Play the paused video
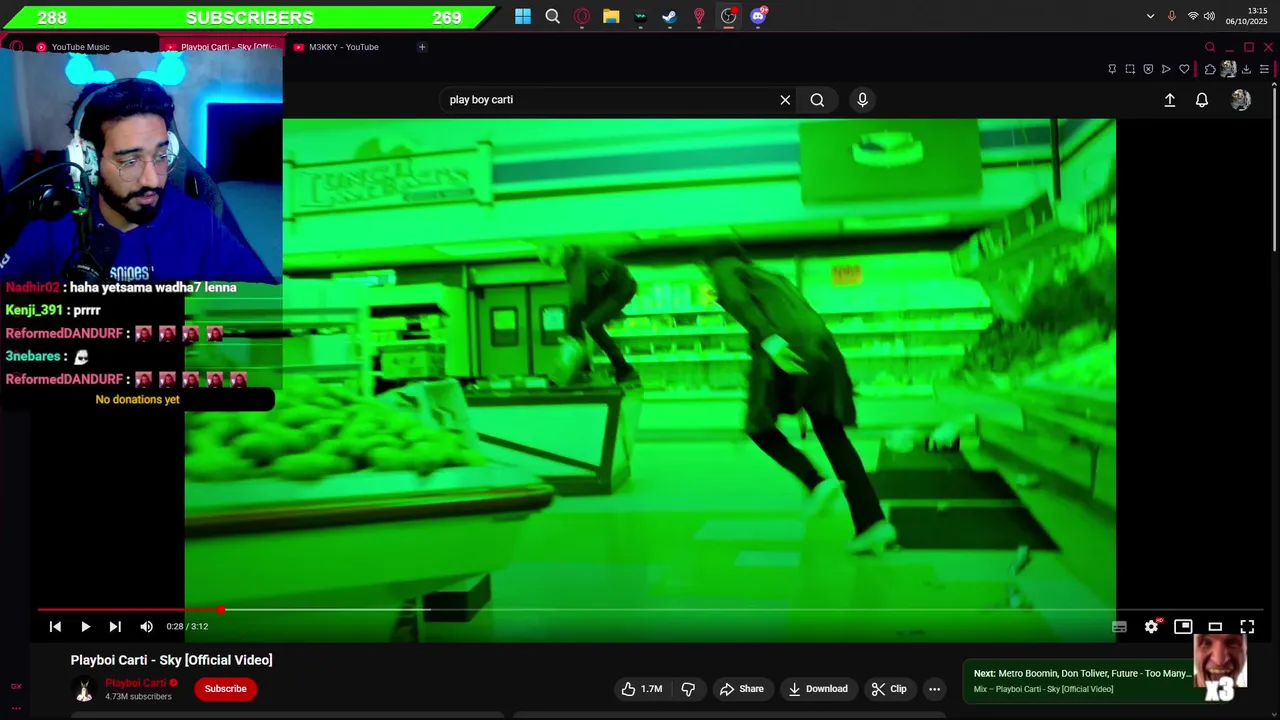 pyautogui.click(x=85, y=626)
